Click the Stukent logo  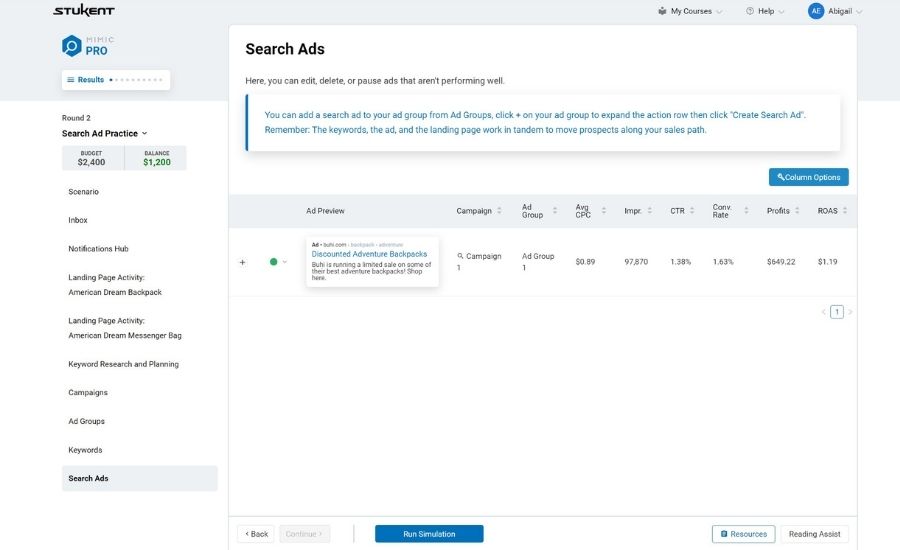point(84,10)
